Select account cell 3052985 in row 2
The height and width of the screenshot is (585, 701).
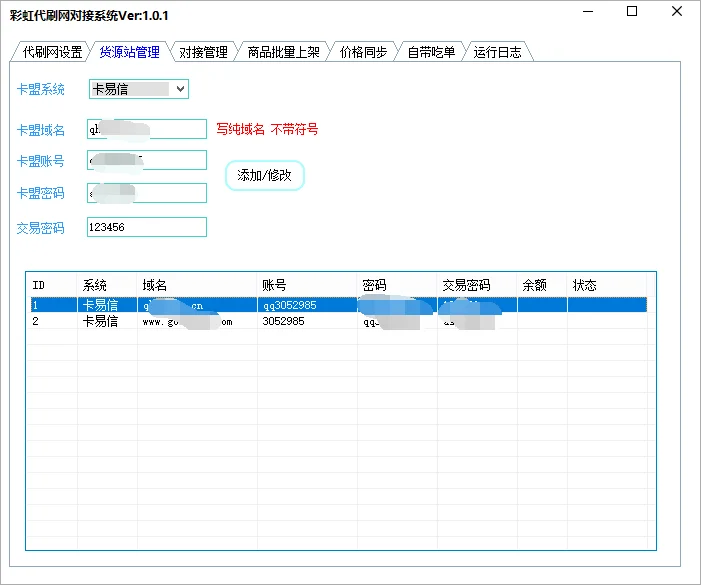(307, 321)
